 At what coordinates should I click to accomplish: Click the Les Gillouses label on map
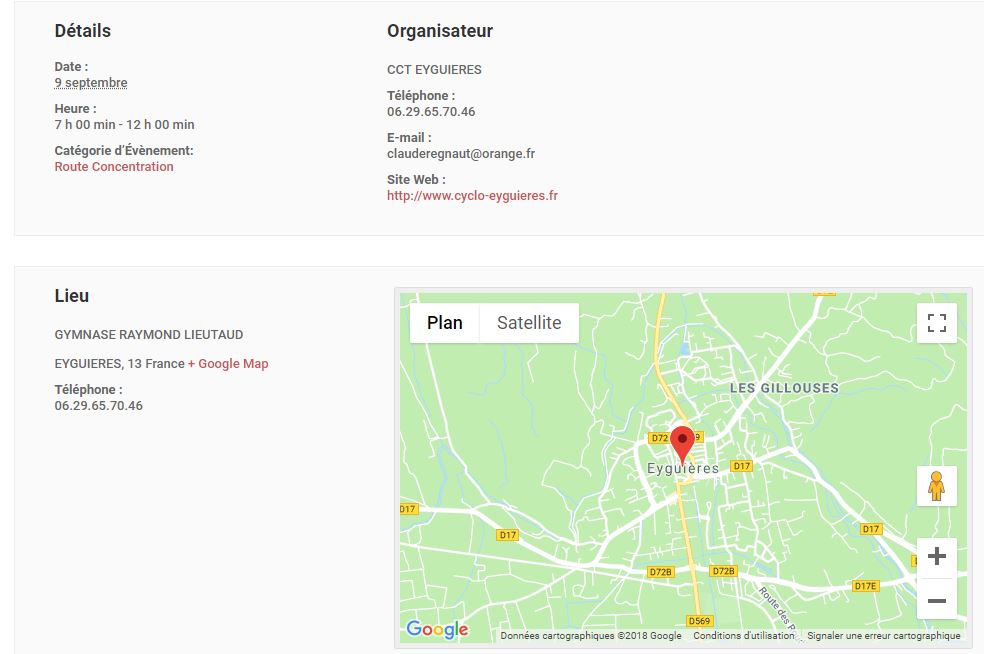tap(784, 387)
